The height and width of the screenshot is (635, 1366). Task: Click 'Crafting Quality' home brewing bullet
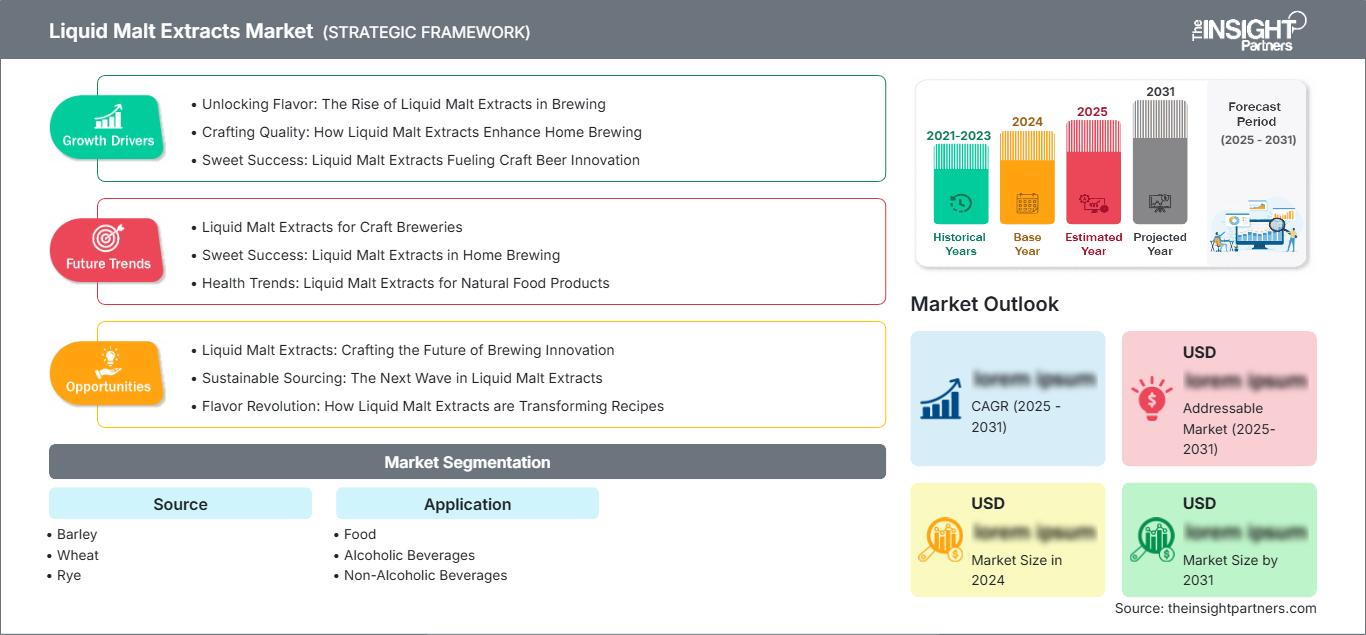point(422,132)
